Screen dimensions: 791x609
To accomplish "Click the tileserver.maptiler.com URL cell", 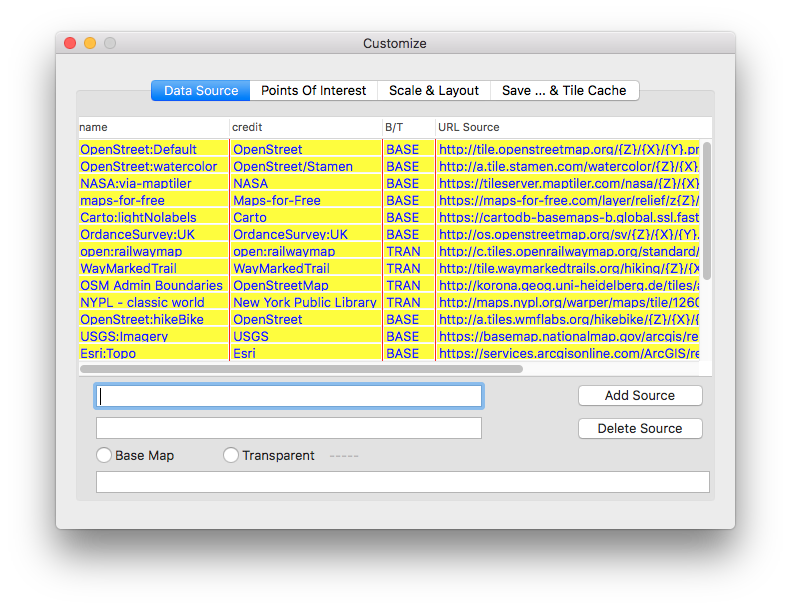I will click(568, 183).
